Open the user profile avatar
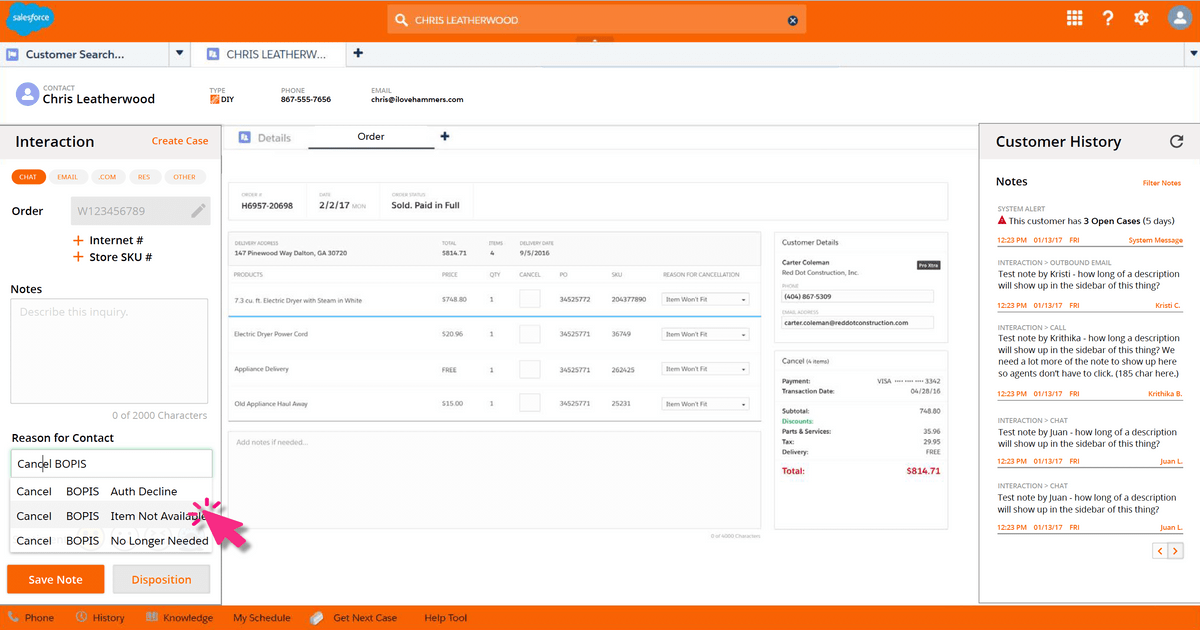The height and width of the screenshot is (630, 1200). (1179, 19)
